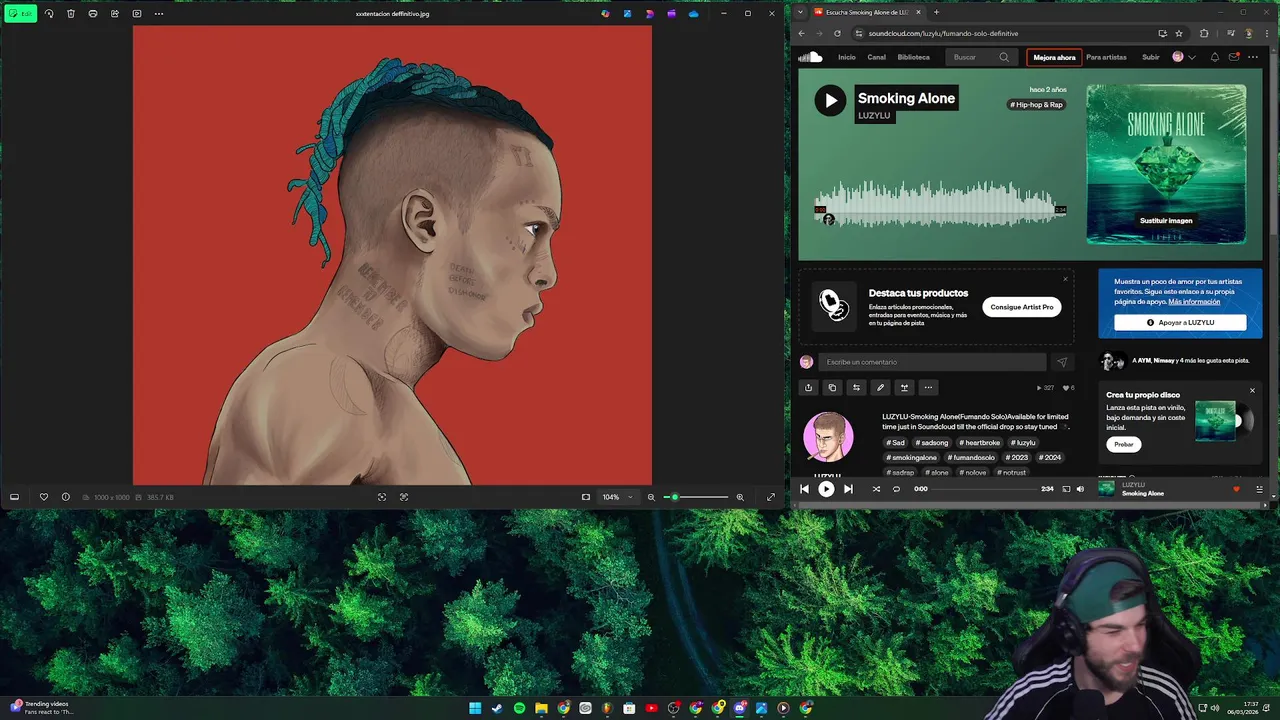Open SoundCloud notifications bell
The width and height of the screenshot is (1280, 720).
point(1215,57)
